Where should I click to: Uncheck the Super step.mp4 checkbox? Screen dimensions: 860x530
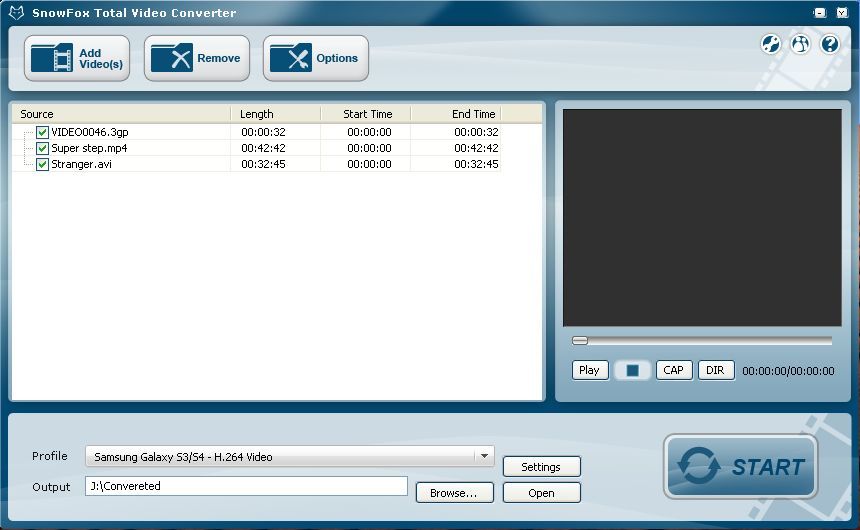(x=42, y=148)
